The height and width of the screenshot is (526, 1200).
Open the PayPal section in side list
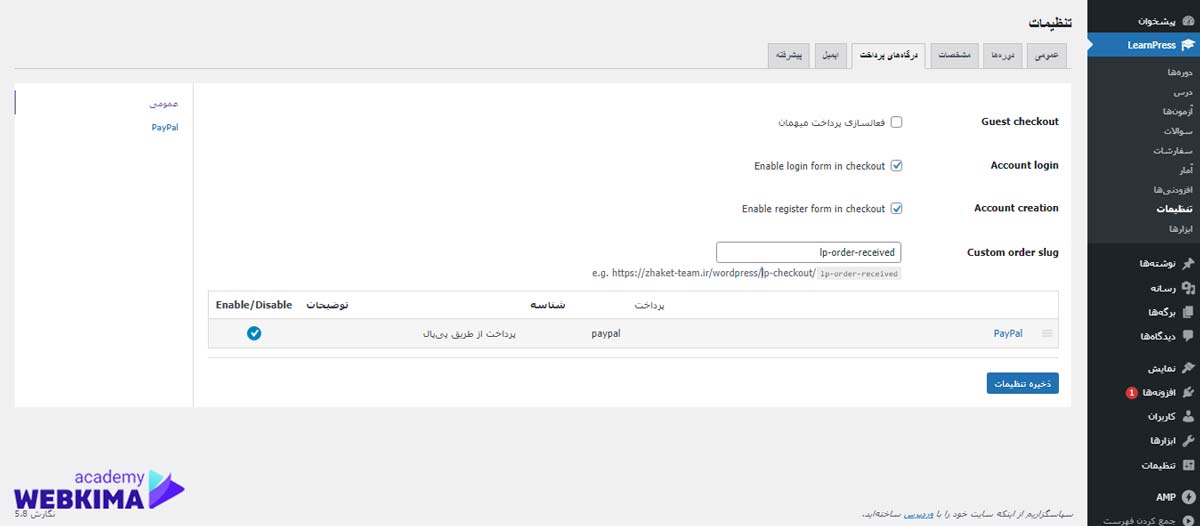(x=165, y=127)
